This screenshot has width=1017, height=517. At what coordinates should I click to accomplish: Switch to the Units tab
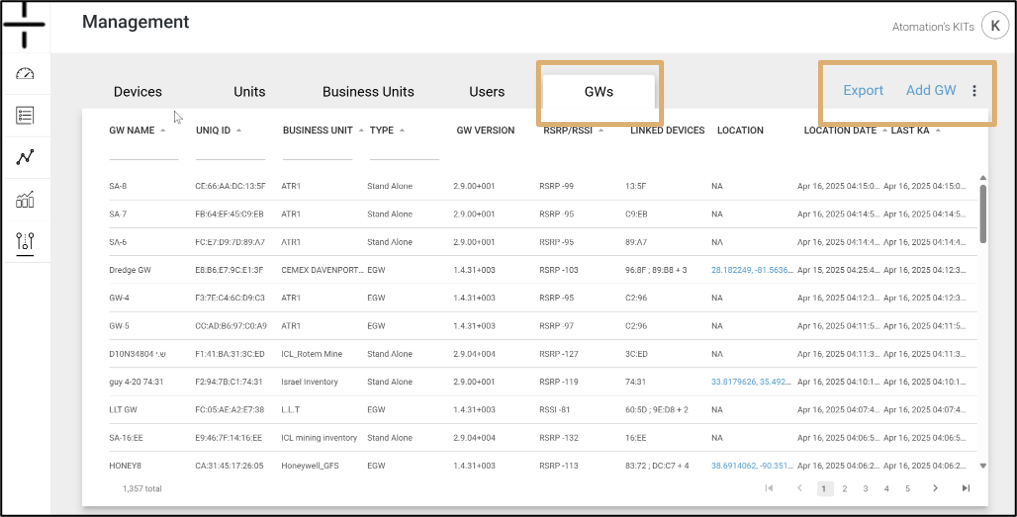[x=249, y=91]
